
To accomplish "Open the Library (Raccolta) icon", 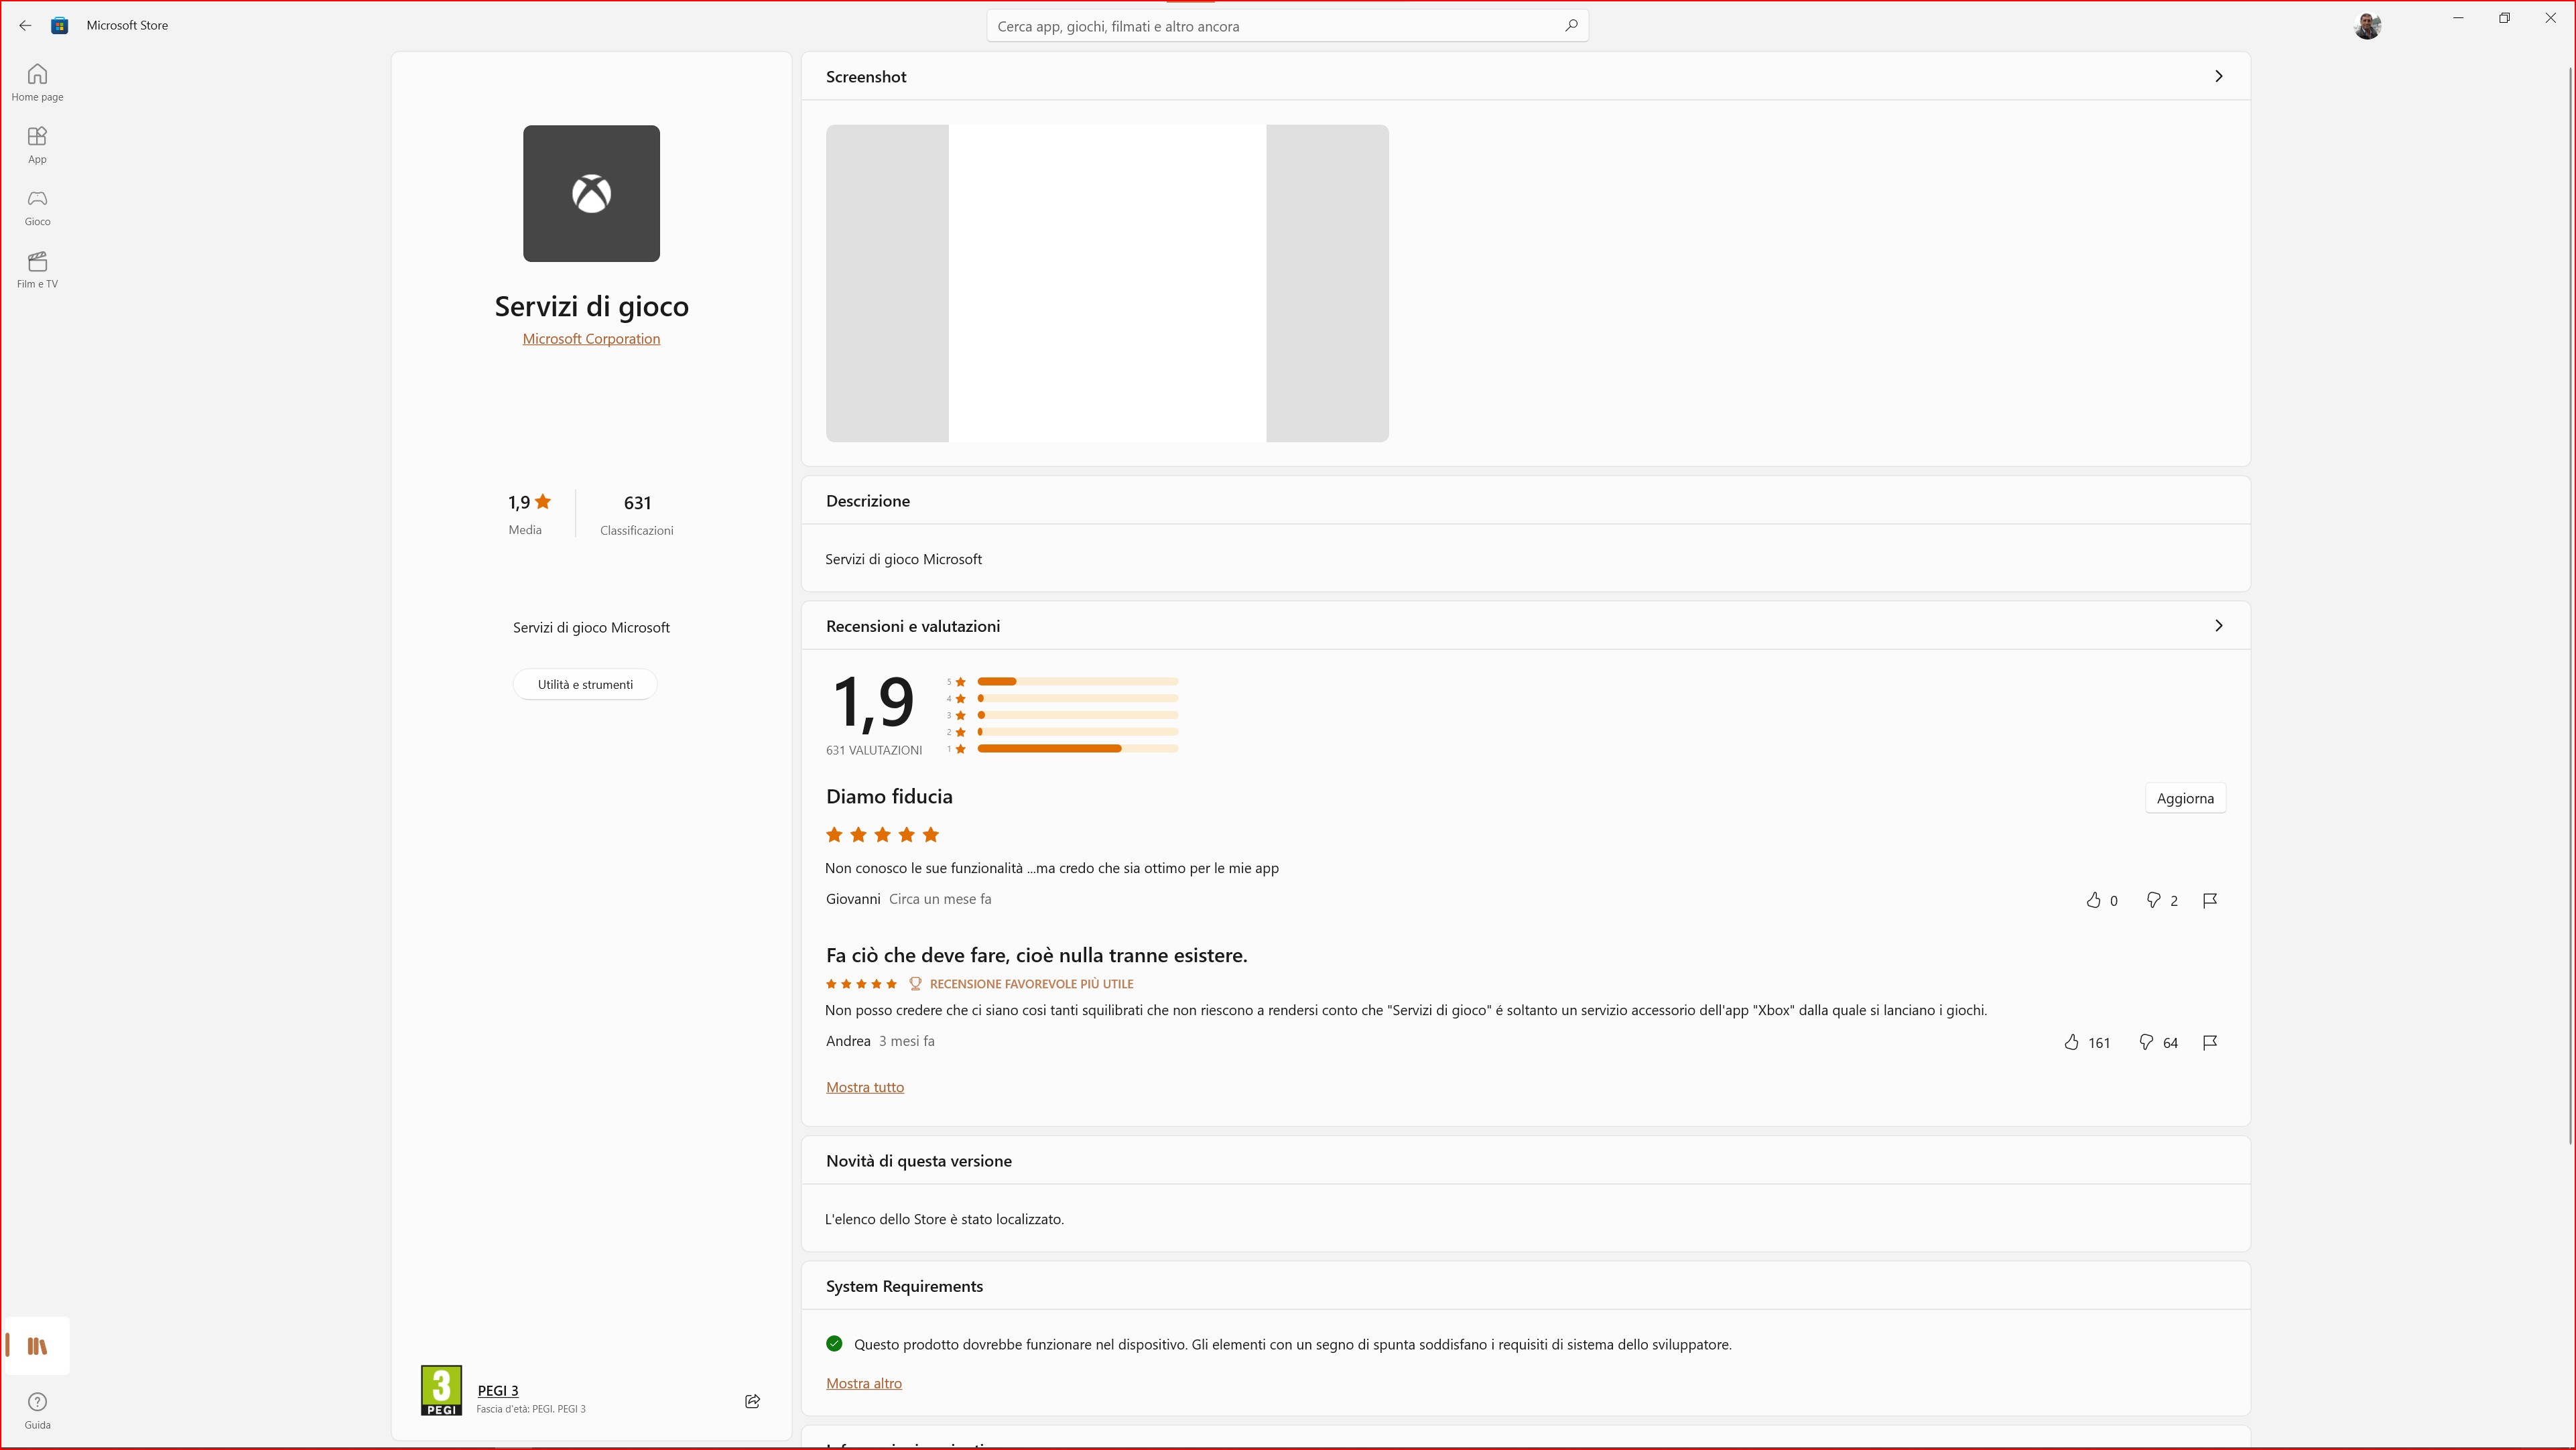I will tap(37, 1346).
